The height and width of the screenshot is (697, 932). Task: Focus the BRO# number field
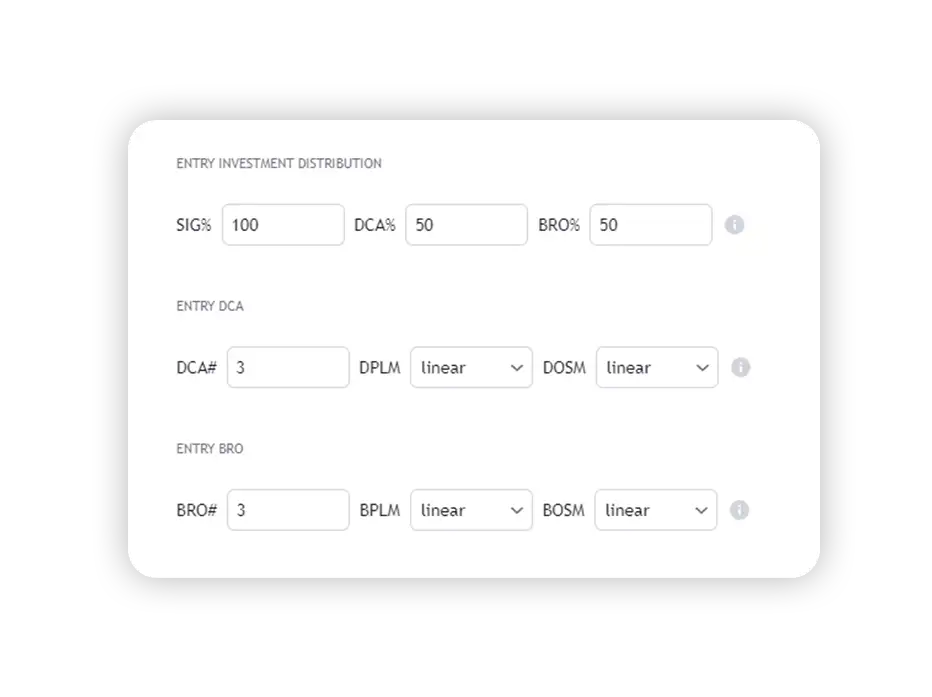click(288, 511)
